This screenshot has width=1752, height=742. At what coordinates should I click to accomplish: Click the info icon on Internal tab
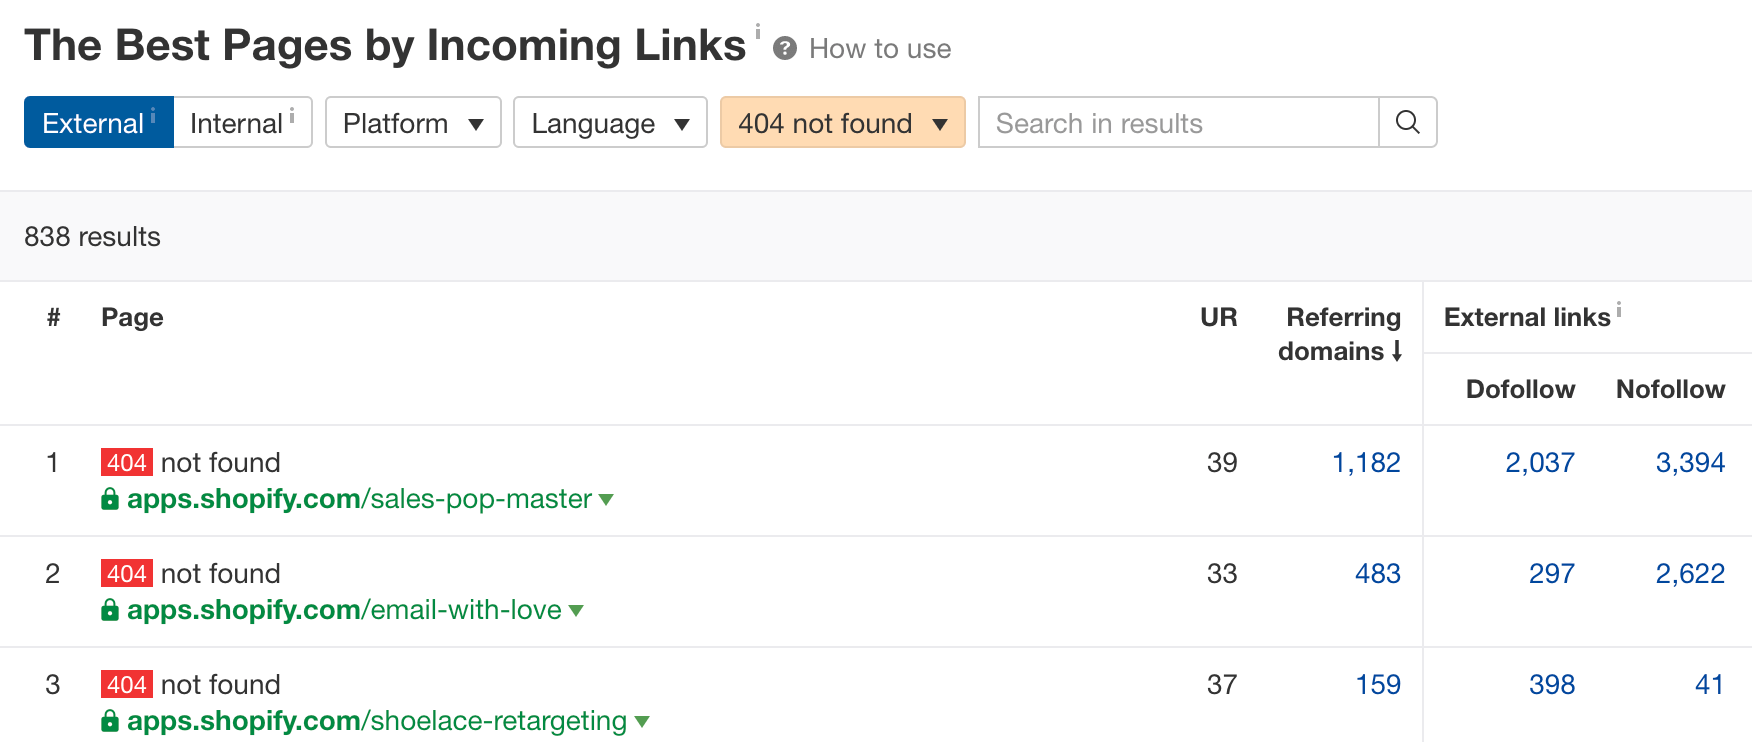pos(292,116)
